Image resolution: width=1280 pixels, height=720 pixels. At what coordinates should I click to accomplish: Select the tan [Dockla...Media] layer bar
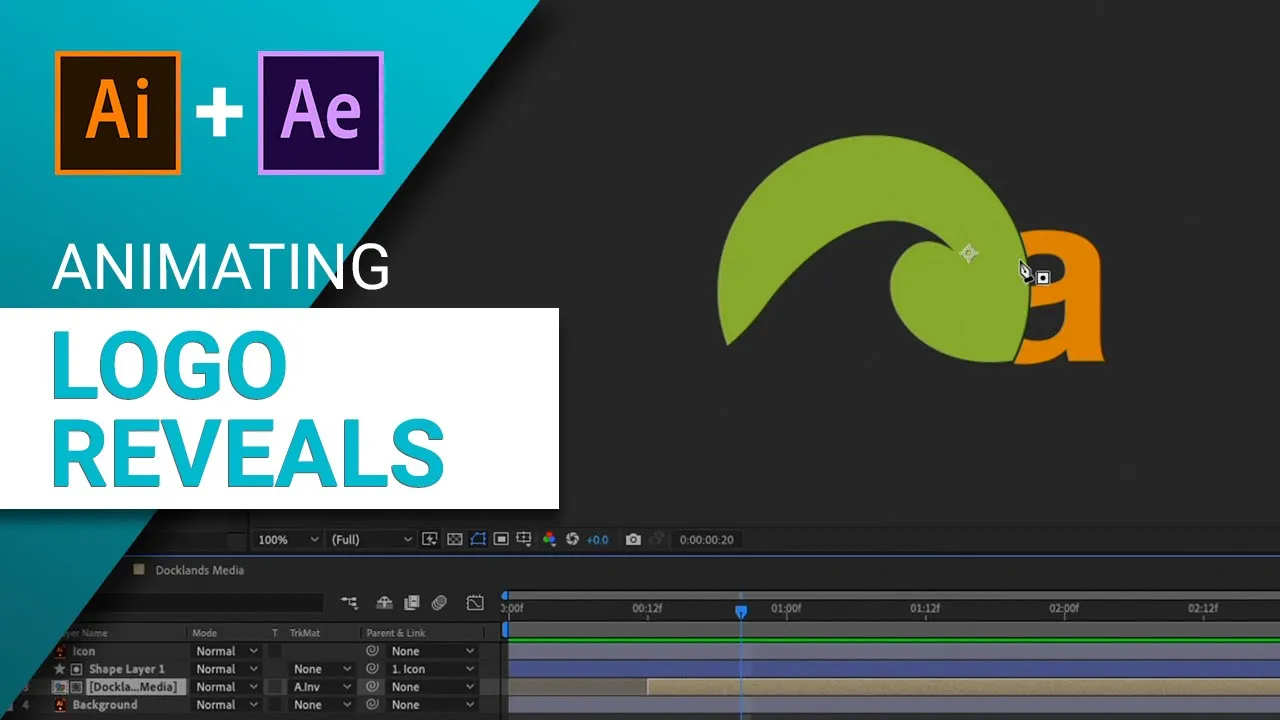point(963,687)
